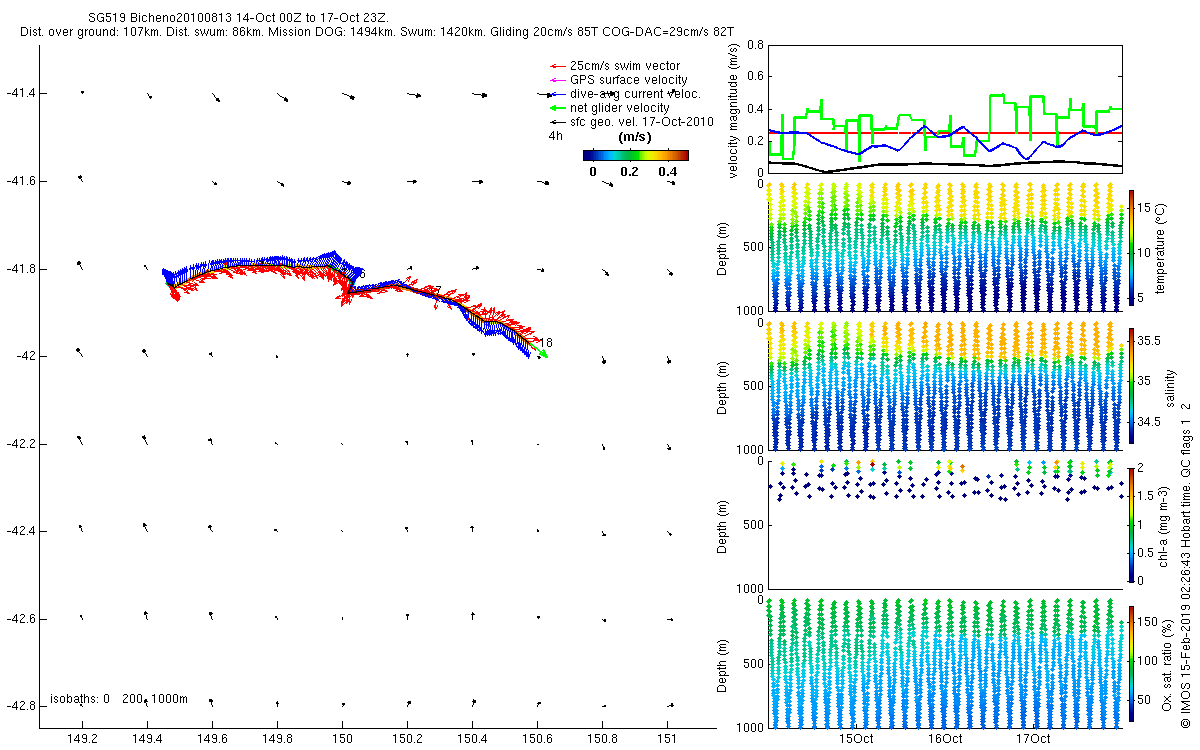Viewport: 1200px width, 750px height.
Task: Click the blue dive-avg current legend arrow
Action: [x=557, y=94]
